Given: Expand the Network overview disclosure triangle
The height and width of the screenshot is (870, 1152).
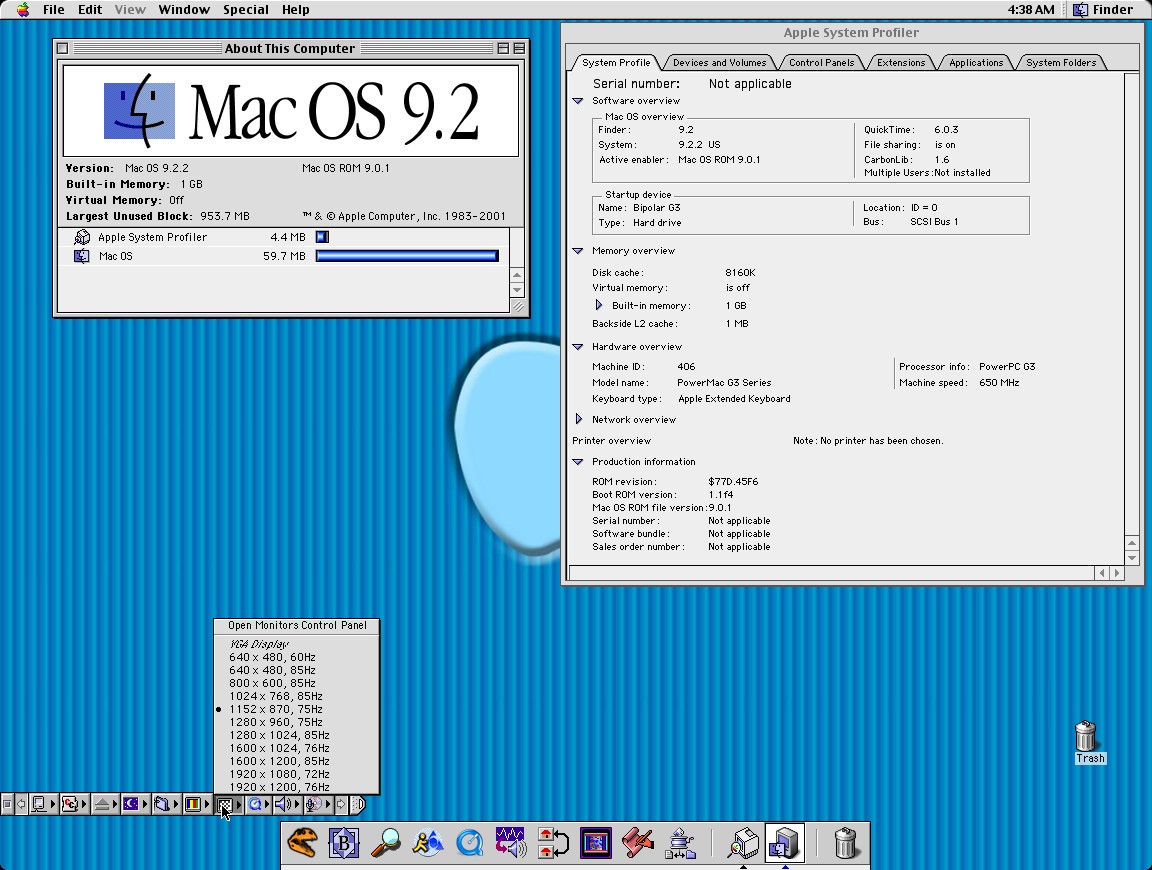Looking at the screenshot, I should [579, 420].
